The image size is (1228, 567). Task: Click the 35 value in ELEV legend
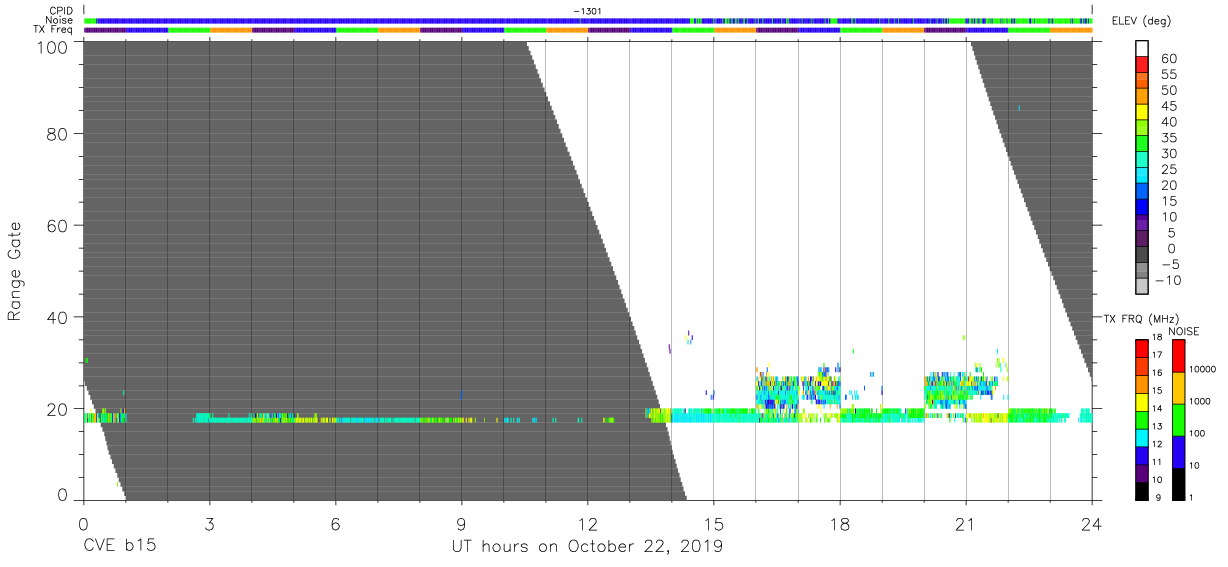coord(1167,138)
